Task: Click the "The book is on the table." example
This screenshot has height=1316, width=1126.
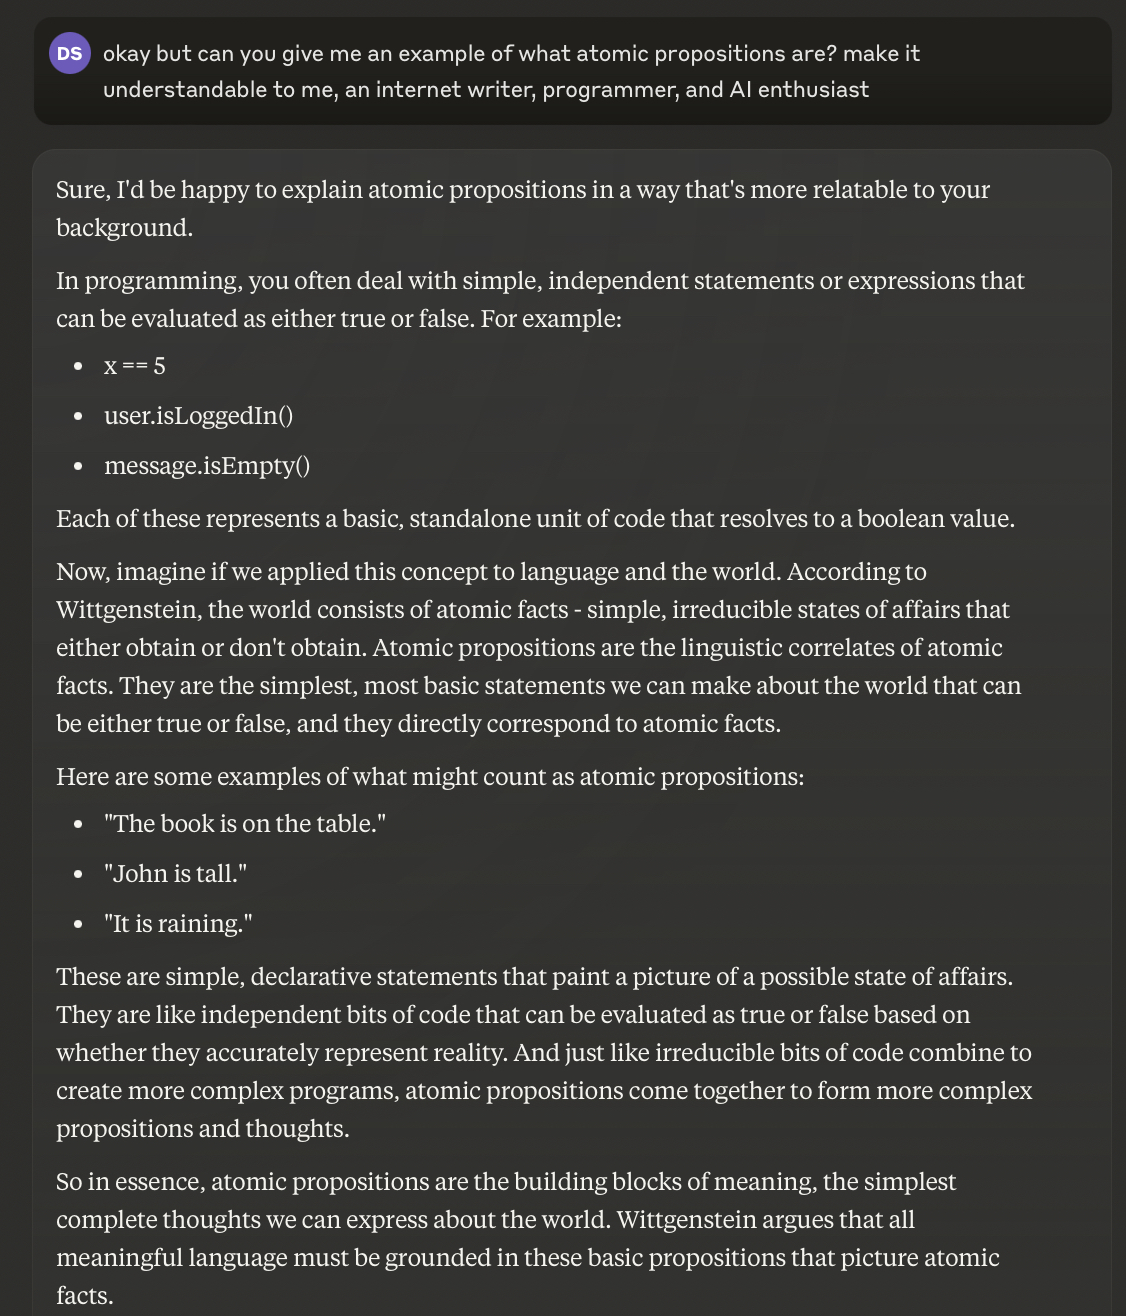Action: [245, 823]
